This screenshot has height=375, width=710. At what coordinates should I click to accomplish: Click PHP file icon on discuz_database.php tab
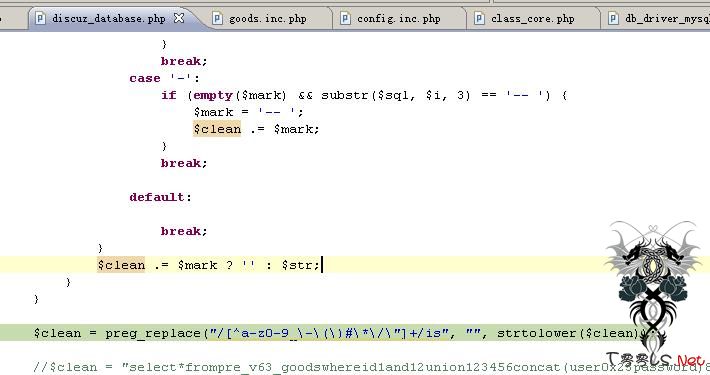tap(40, 18)
